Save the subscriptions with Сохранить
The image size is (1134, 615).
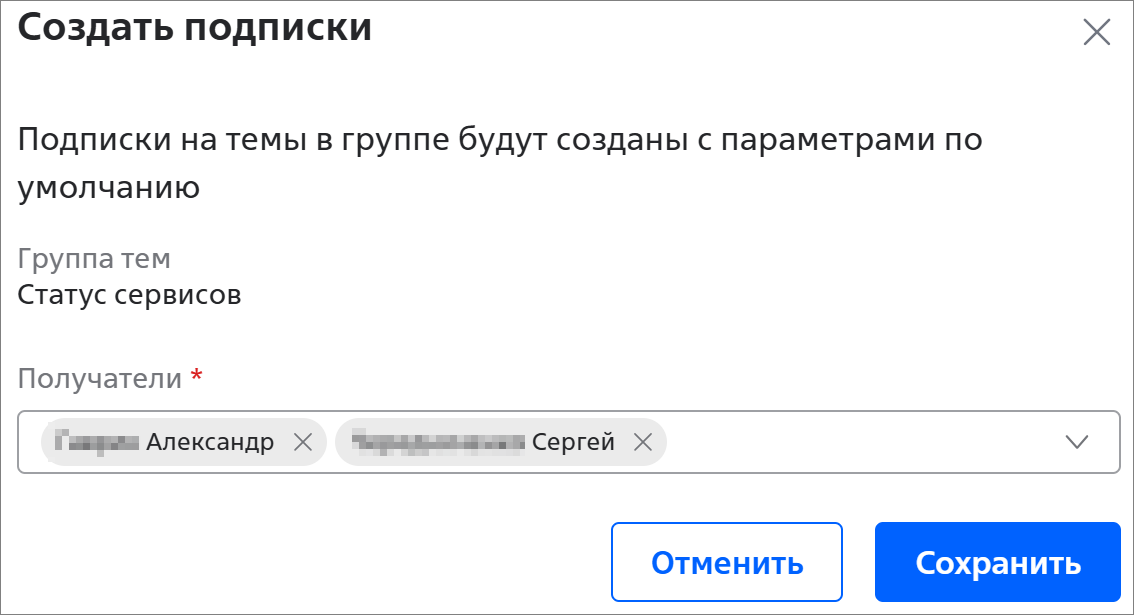click(x=997, y=562)
